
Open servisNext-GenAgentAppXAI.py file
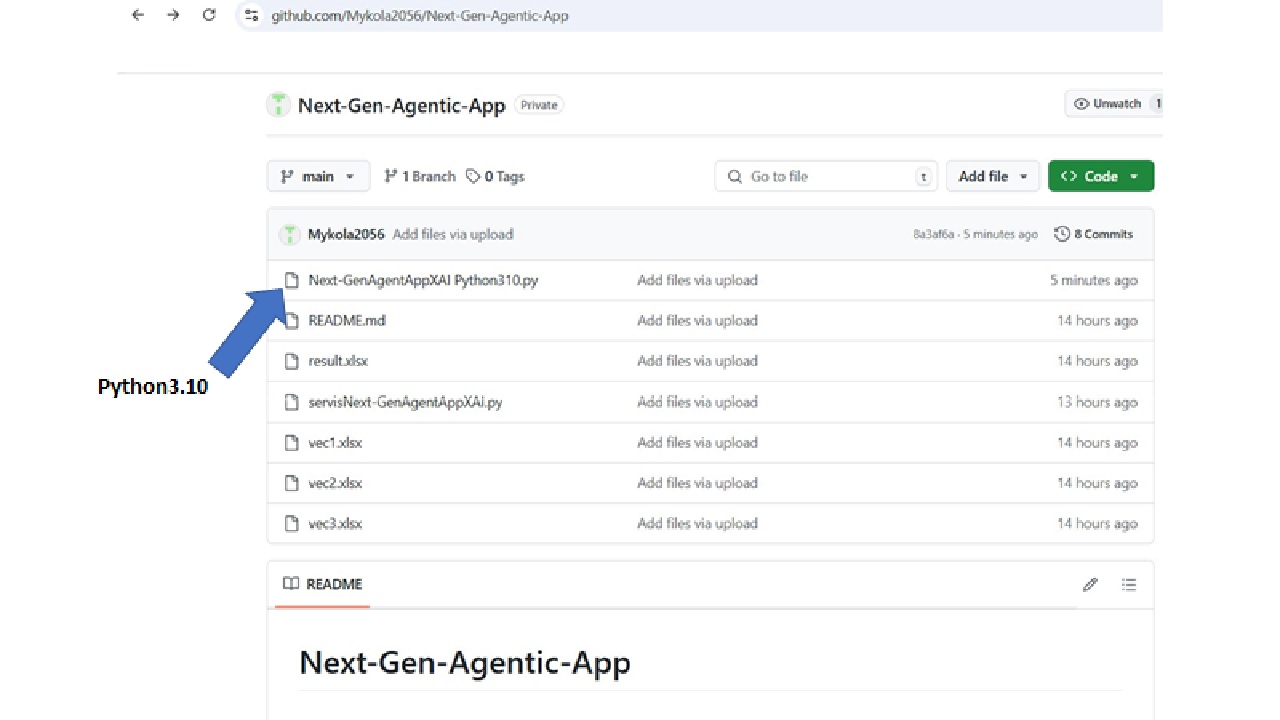405,402
